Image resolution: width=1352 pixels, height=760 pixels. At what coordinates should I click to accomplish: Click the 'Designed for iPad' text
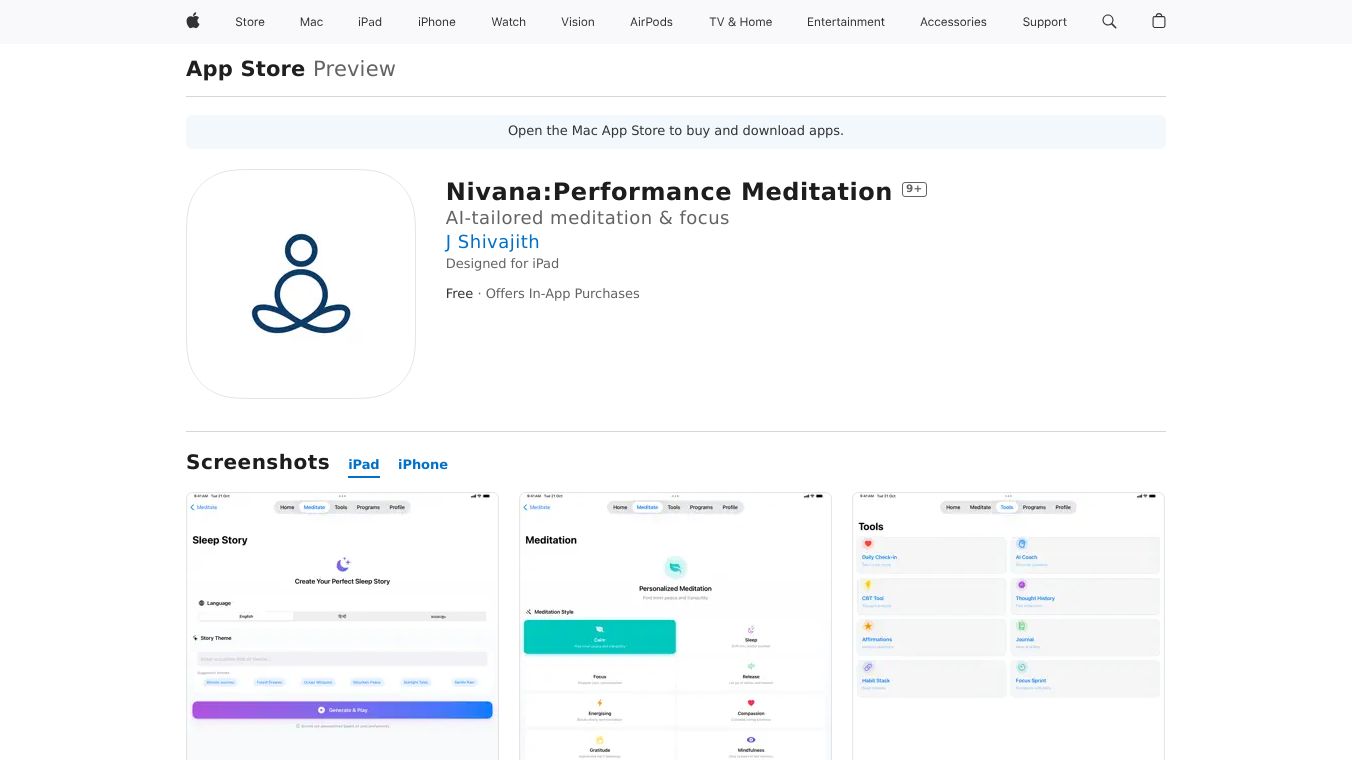(x=502, y=264)
